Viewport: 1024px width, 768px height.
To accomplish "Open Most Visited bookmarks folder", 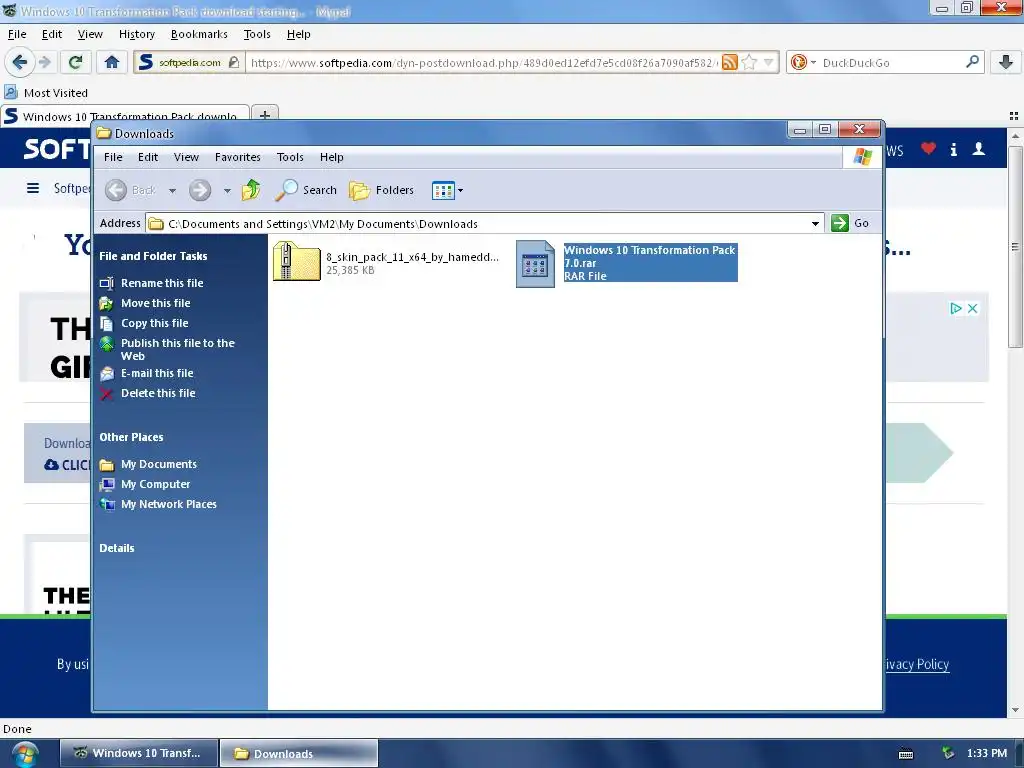I will pos(46,93).
